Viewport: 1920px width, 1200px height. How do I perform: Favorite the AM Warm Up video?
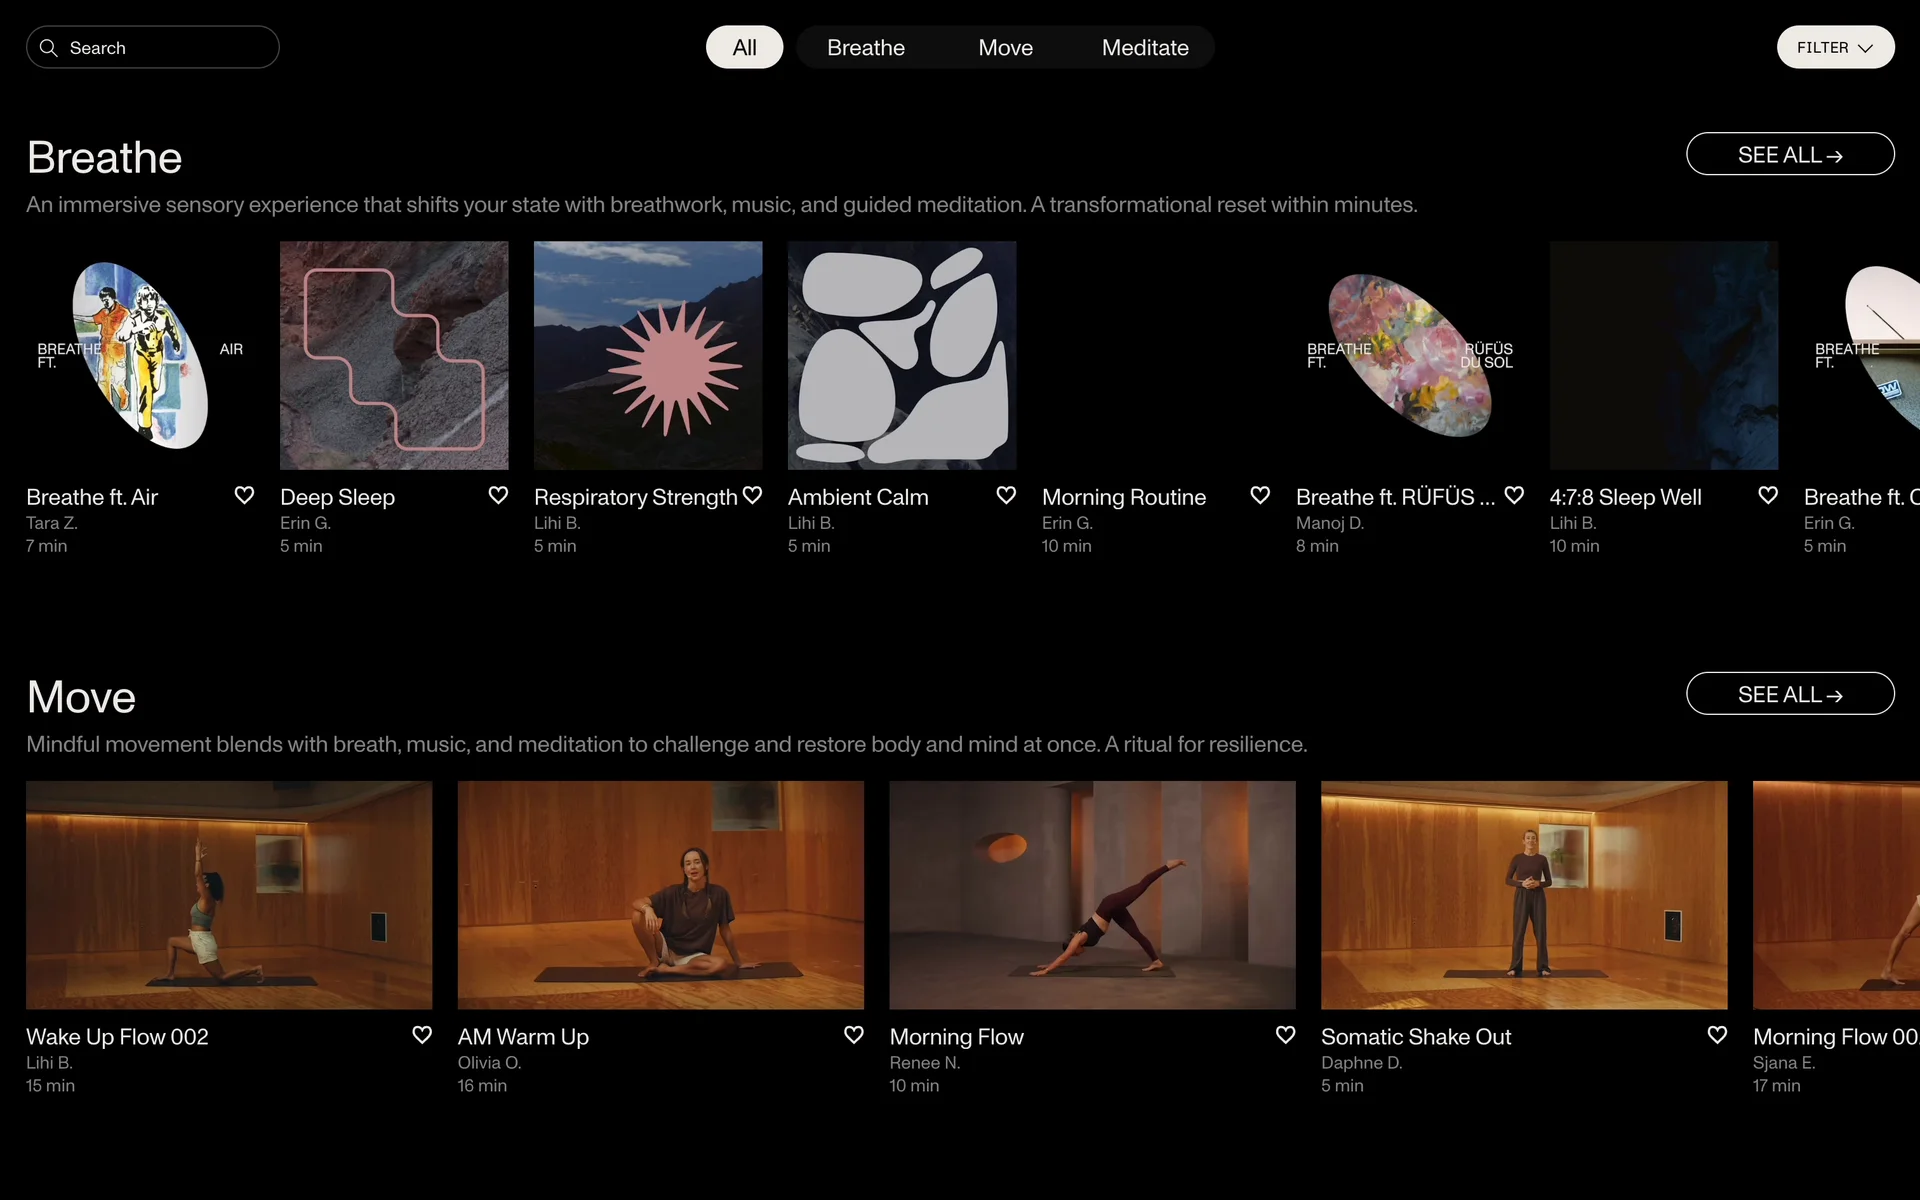853,1035
